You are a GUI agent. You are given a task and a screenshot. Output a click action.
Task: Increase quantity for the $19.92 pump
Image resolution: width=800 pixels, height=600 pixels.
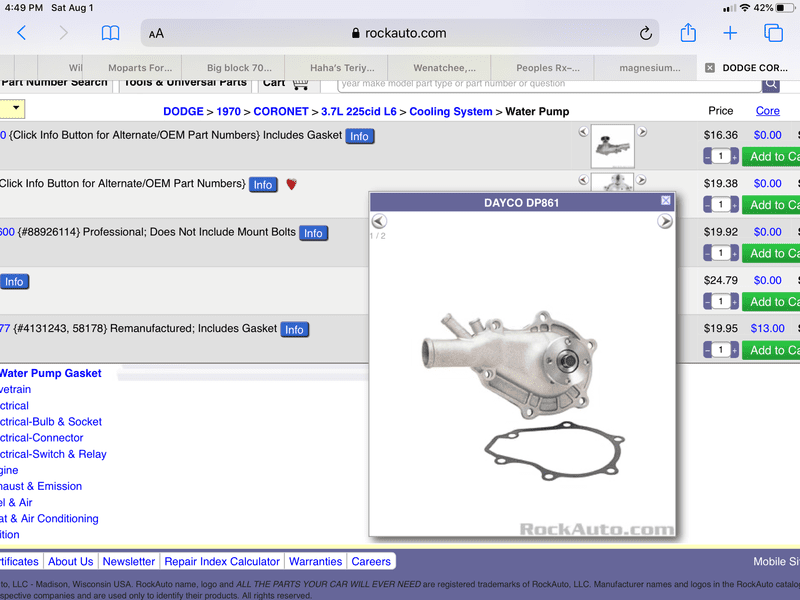735,254
